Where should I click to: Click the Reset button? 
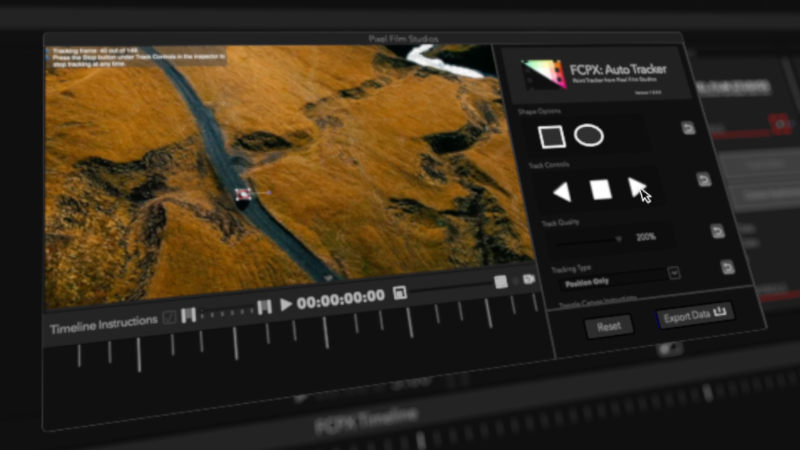609,327
